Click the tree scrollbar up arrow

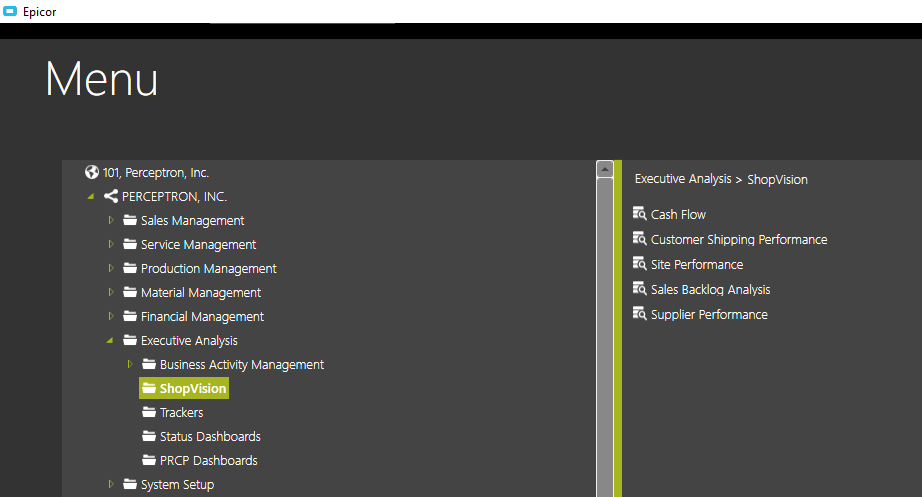(x=604, y=169)
